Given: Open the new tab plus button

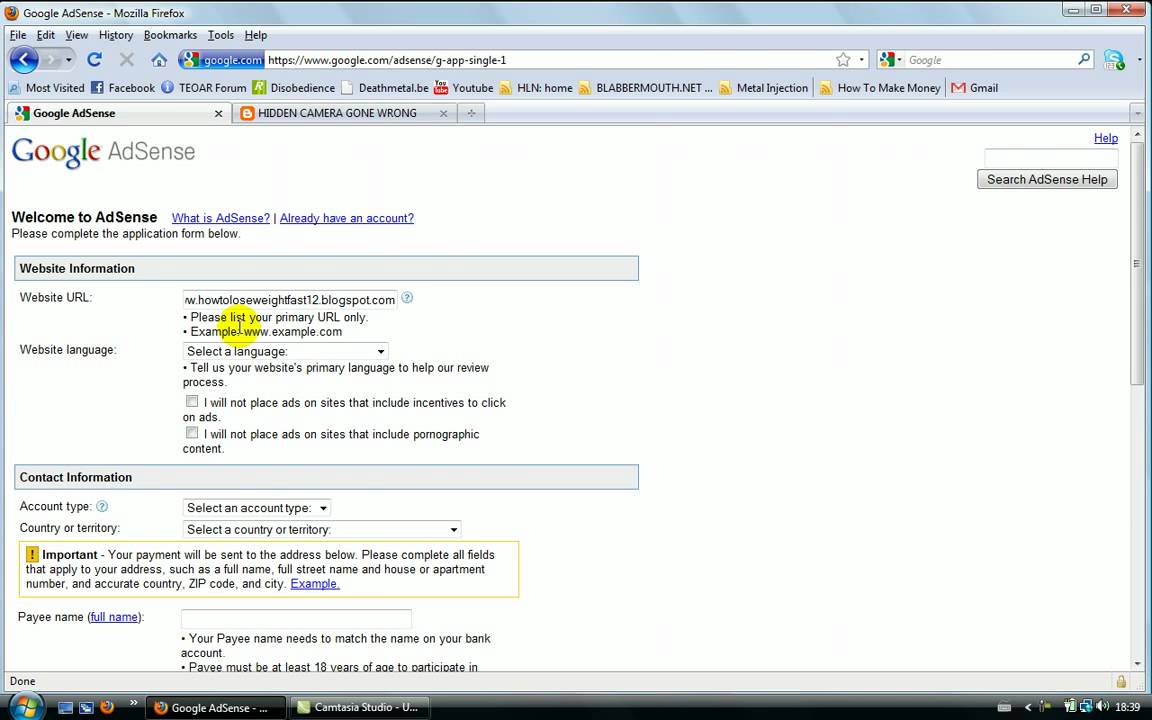Looking at the screenshot, I should click(x=471, y=113).
